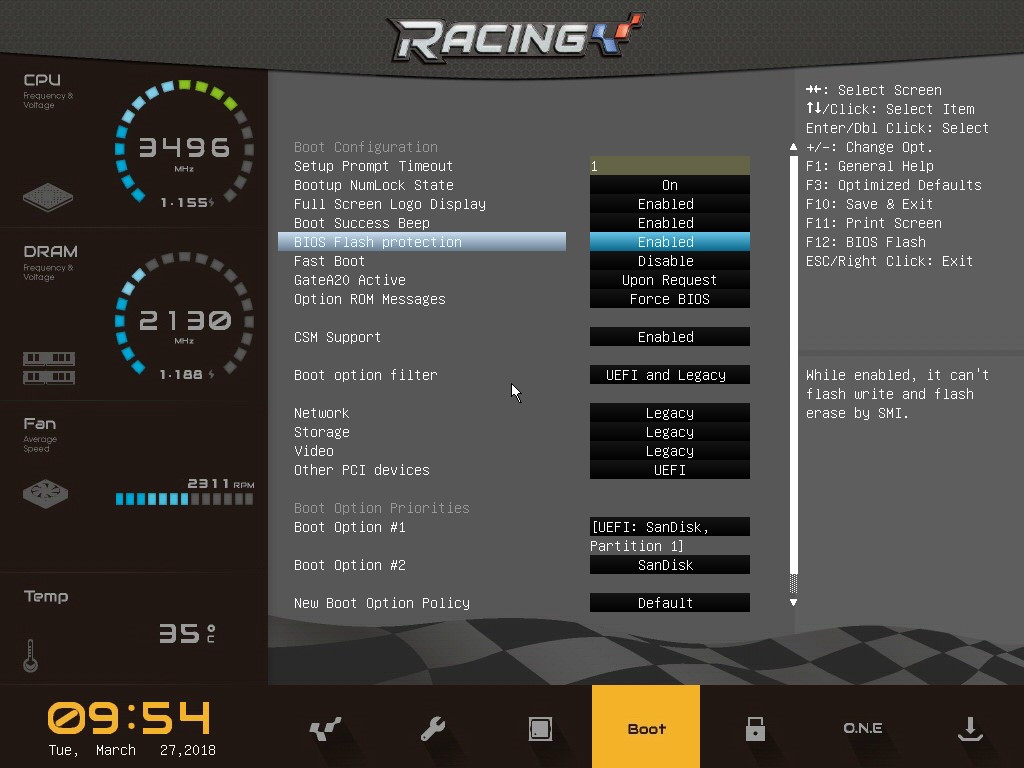The height and width of the screenshot is (768, 1024).
Task: Toggle Full Screen Logo Display value
Action: [x=669, y=204]
